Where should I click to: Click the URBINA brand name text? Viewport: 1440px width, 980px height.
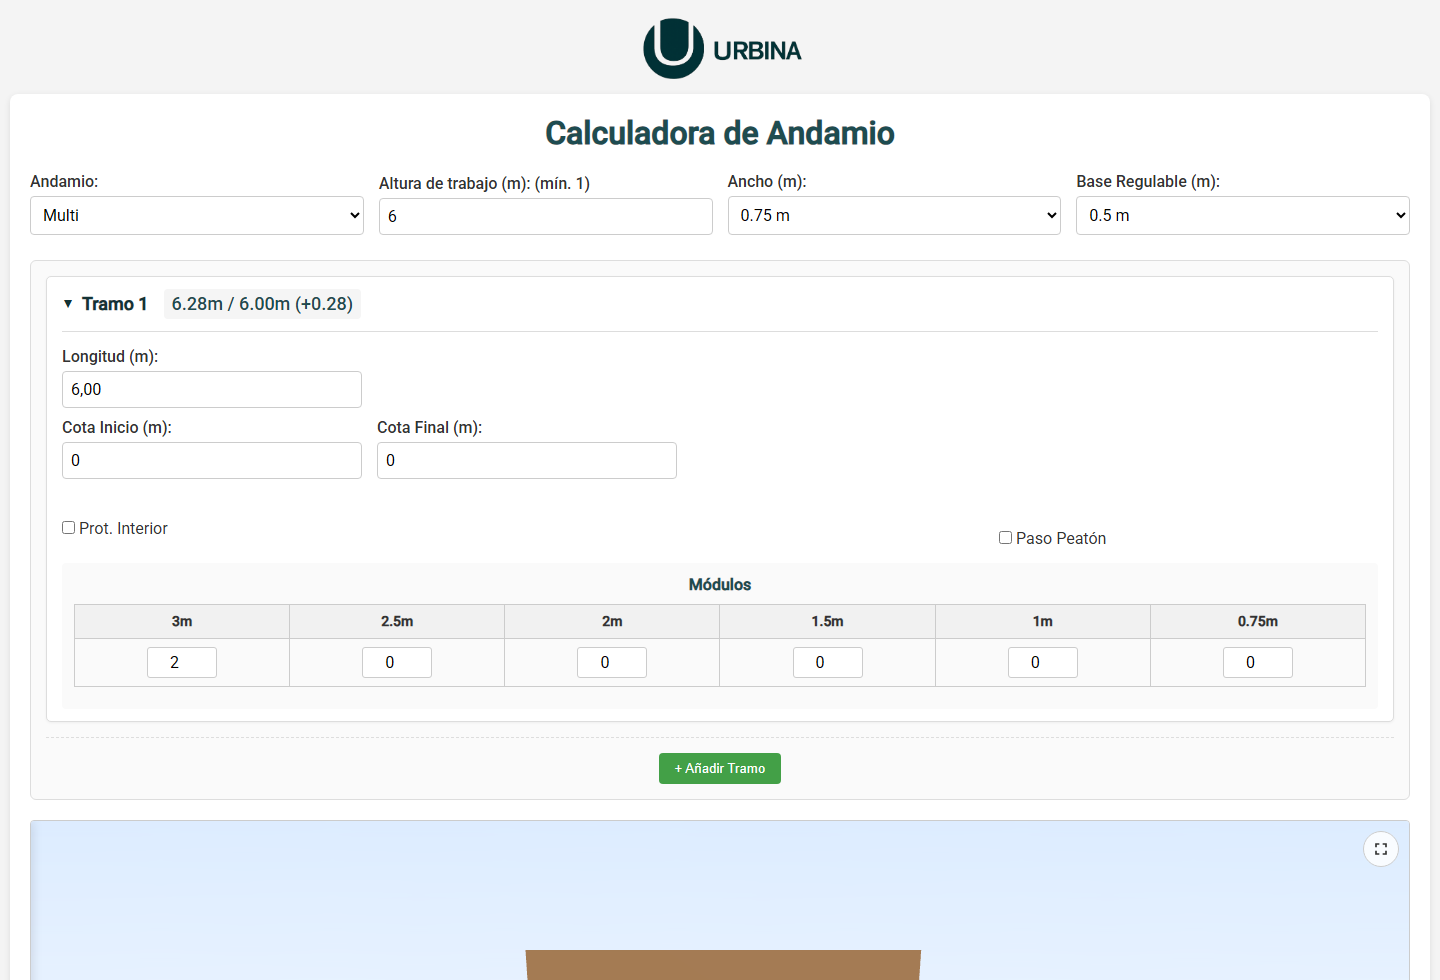click(x=757, y=51)
